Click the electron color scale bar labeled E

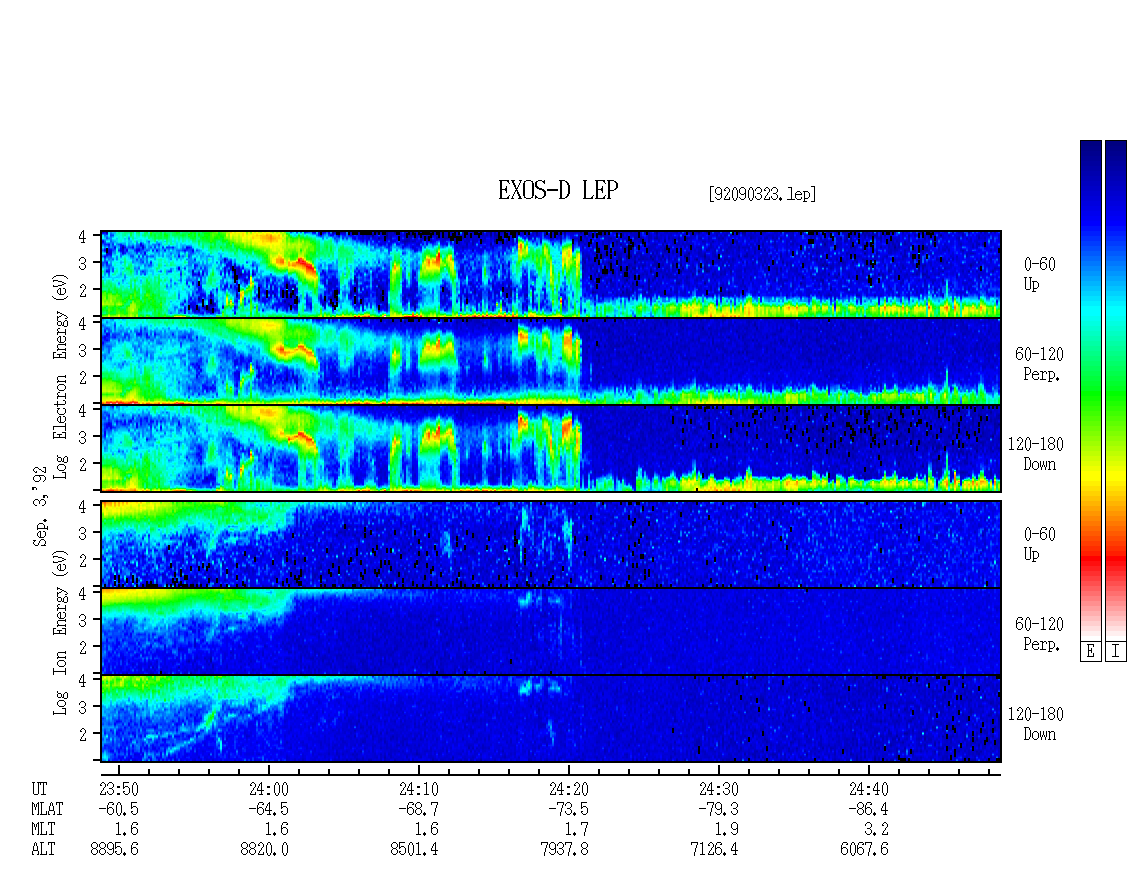click(1090, 389)
